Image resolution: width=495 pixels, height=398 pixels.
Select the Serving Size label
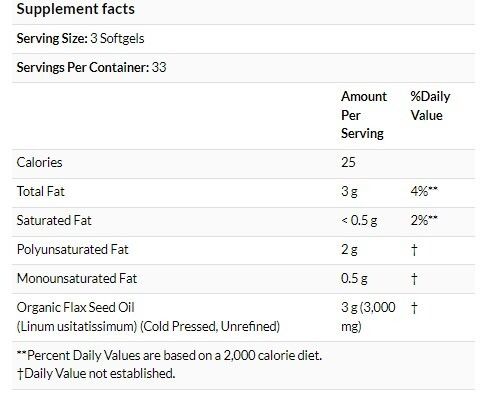[x=52, y=38]
